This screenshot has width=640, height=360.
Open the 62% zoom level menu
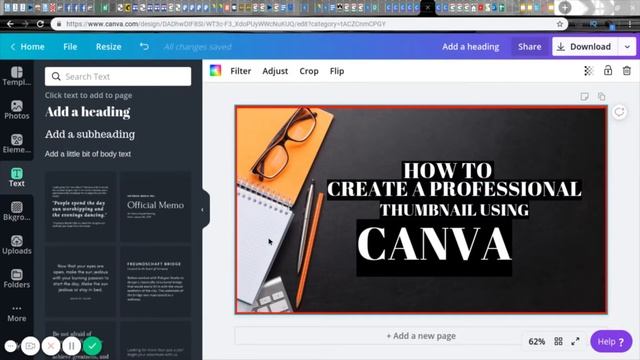[536, 341]
